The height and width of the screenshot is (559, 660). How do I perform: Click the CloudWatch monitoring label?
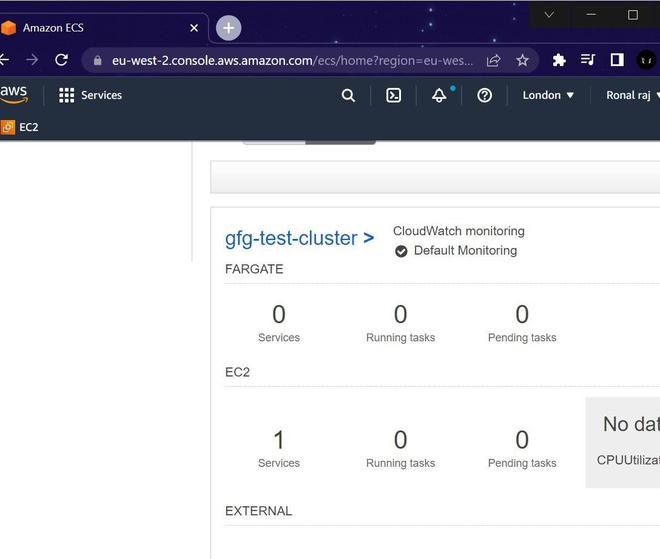[459, 231]
